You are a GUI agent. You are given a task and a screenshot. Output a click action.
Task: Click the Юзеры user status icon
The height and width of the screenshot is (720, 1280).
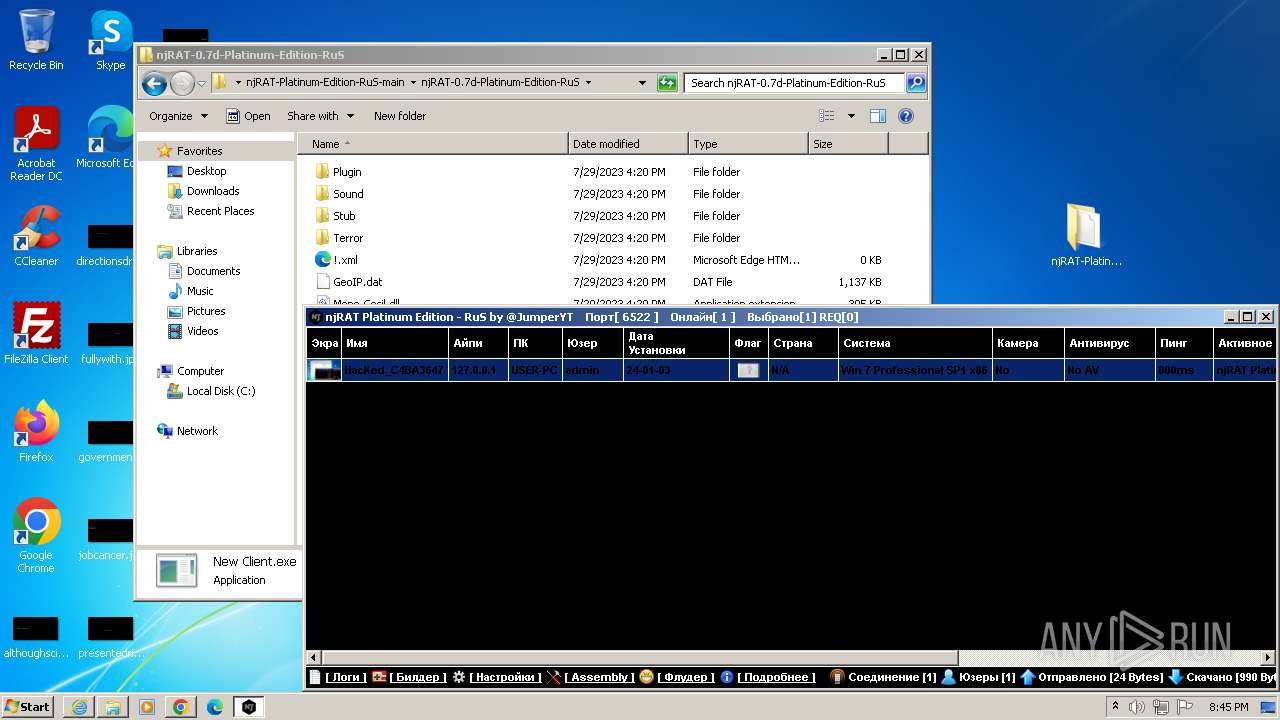tap(949, 677)
